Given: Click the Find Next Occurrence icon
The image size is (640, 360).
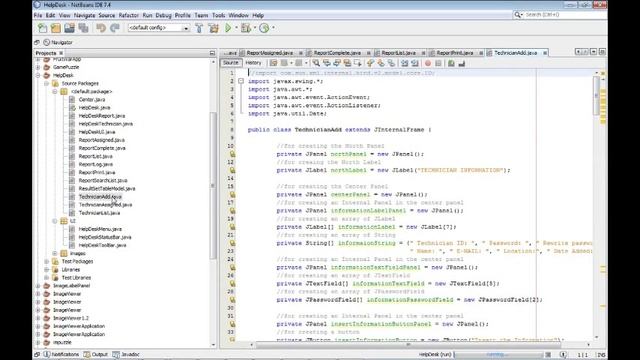Looking at the screenshot, I should [x=337, y=63].
